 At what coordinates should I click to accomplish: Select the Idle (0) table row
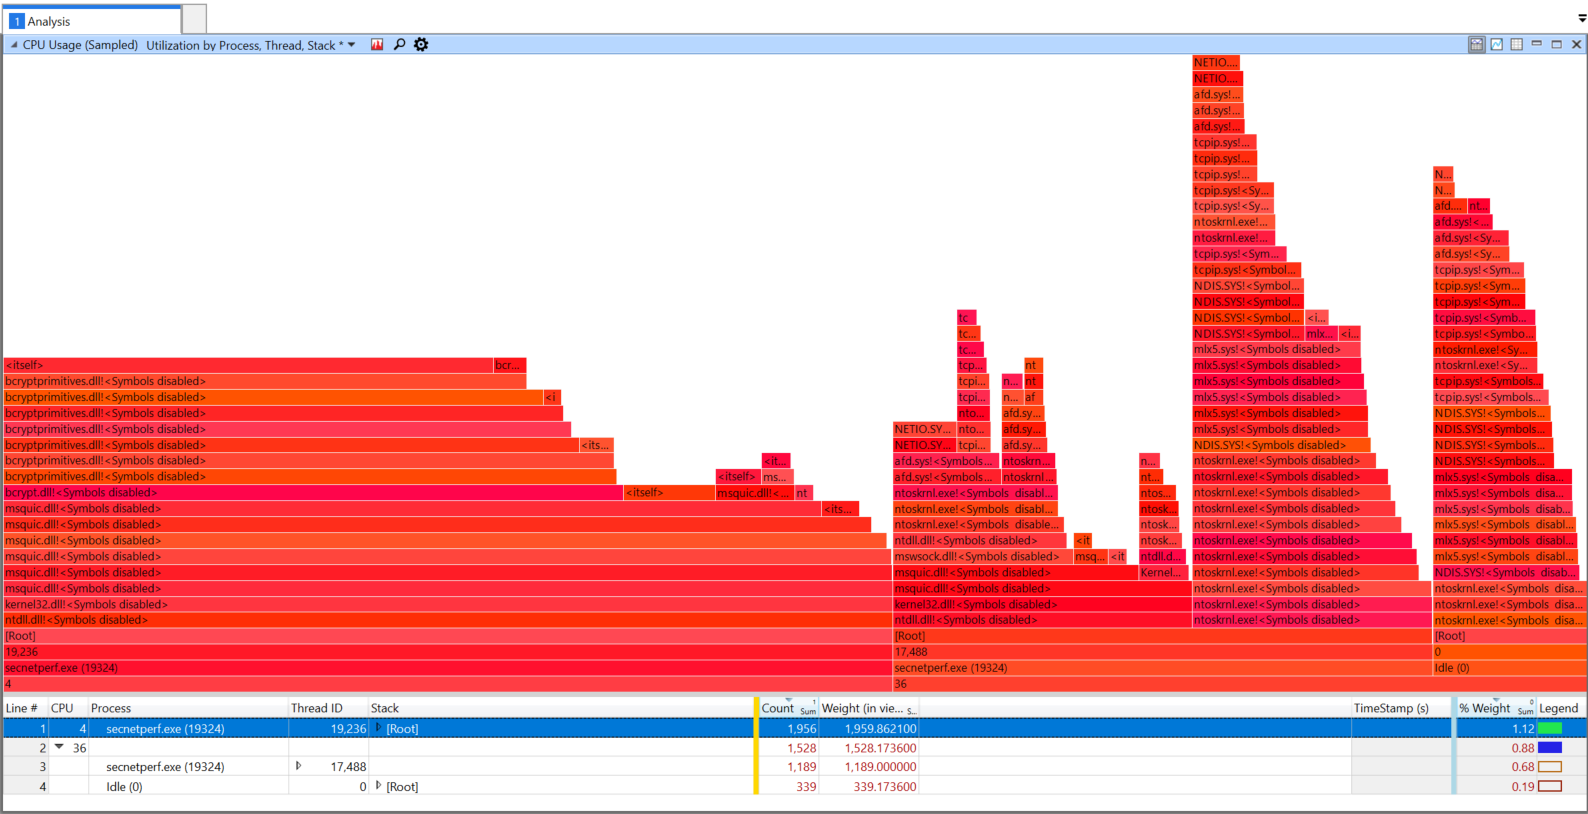point(793,787)
